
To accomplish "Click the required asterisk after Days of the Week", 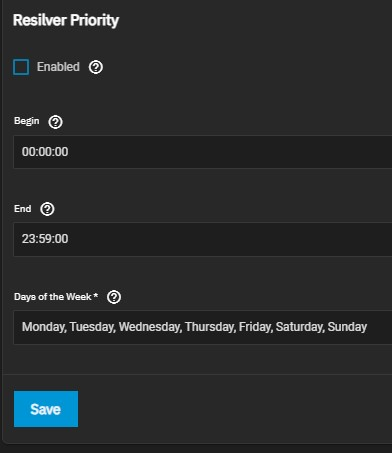I will (x=96, y=295).
